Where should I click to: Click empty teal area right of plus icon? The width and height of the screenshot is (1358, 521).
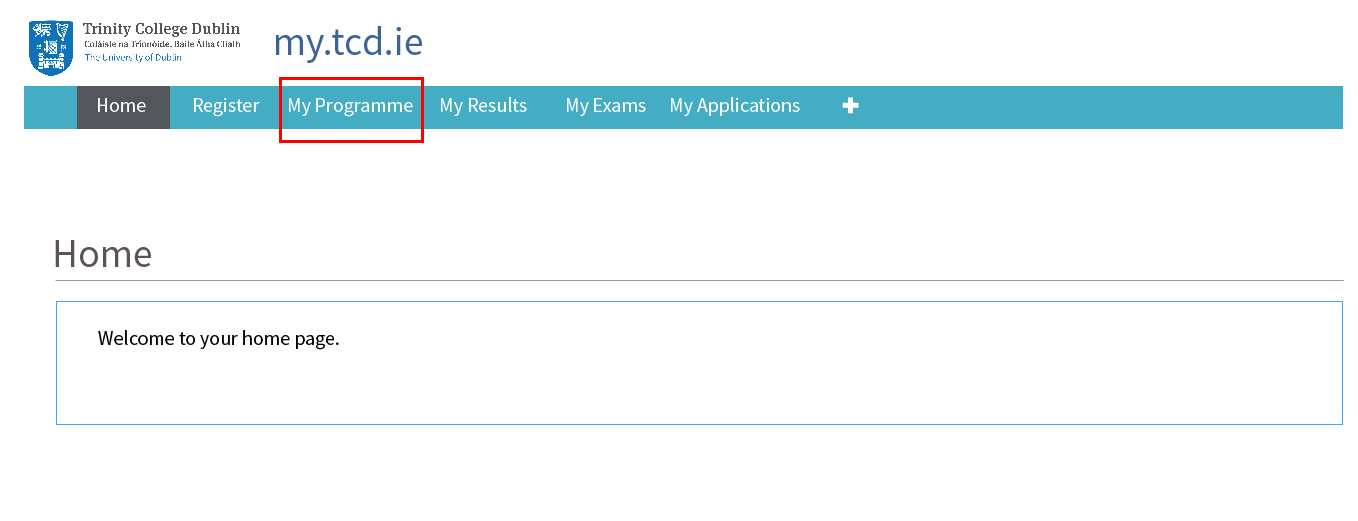[1100, 107]
